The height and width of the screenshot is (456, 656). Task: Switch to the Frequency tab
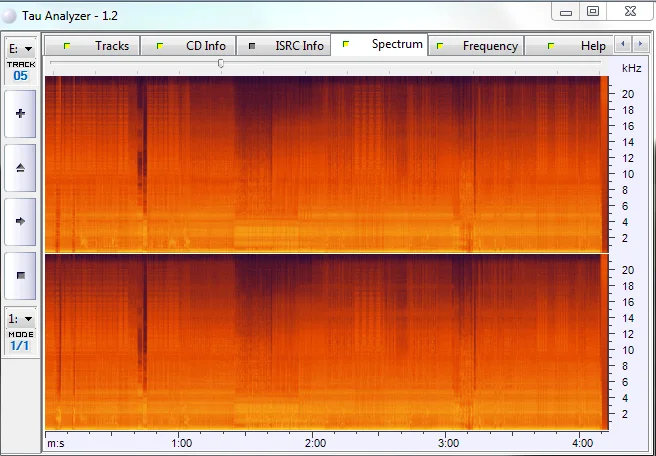tap(476, 46)
